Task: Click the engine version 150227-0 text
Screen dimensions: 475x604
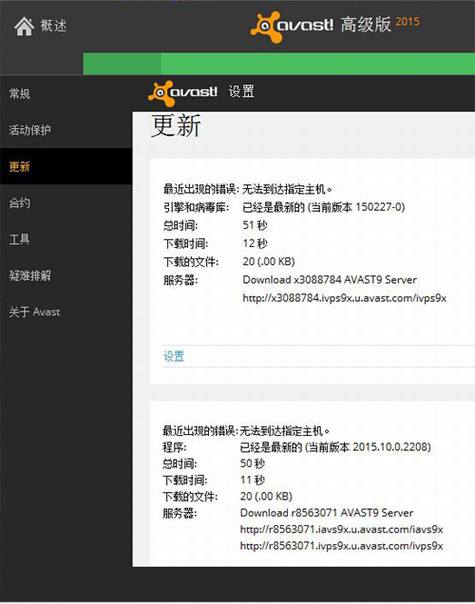Action: point(380,207)
